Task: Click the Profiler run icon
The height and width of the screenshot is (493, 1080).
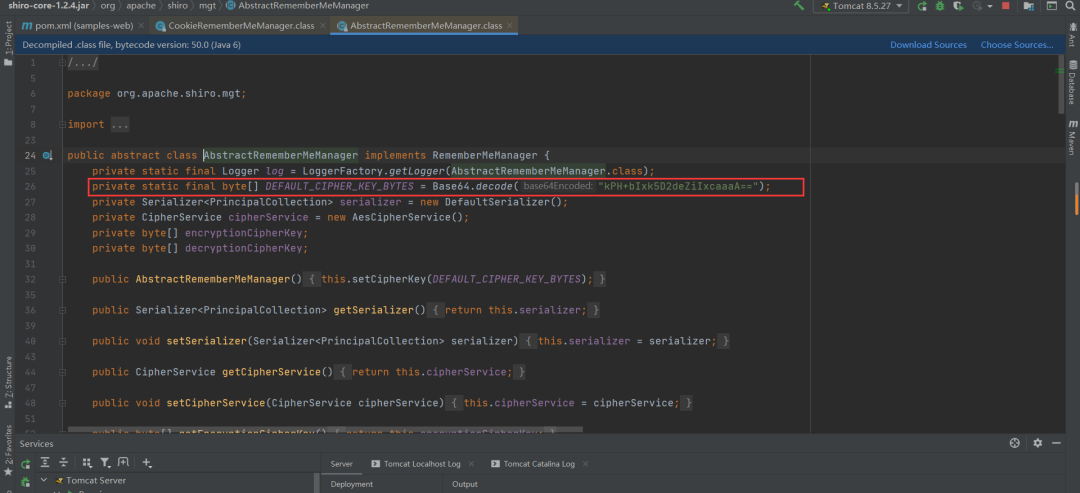Action: 977,6
